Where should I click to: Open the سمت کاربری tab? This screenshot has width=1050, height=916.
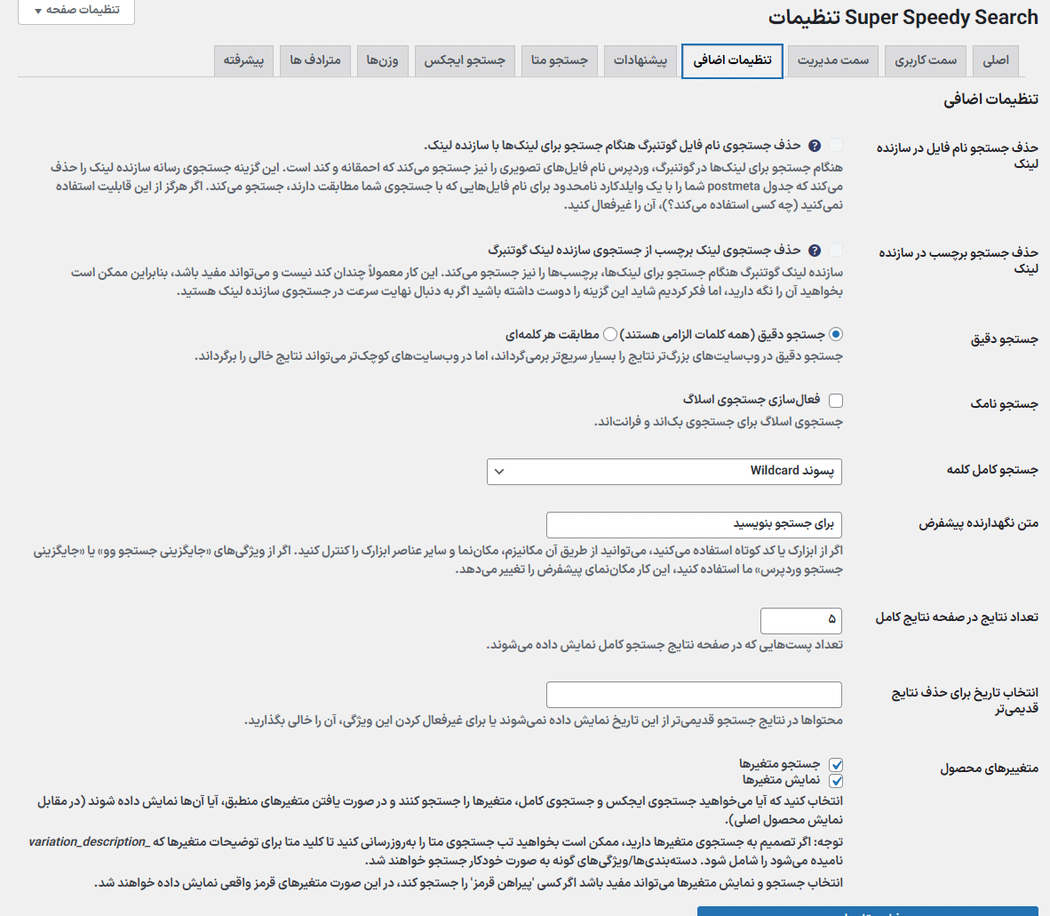point(925,61)
